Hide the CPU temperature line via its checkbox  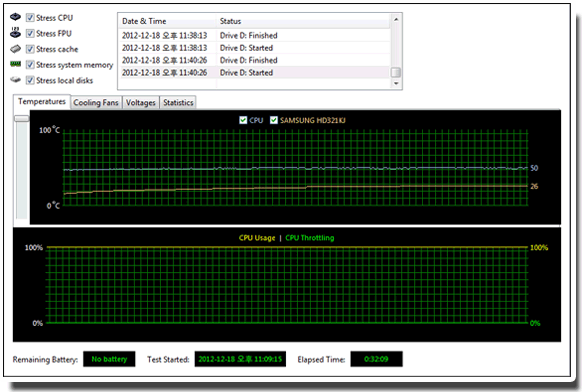pos(243,120)
